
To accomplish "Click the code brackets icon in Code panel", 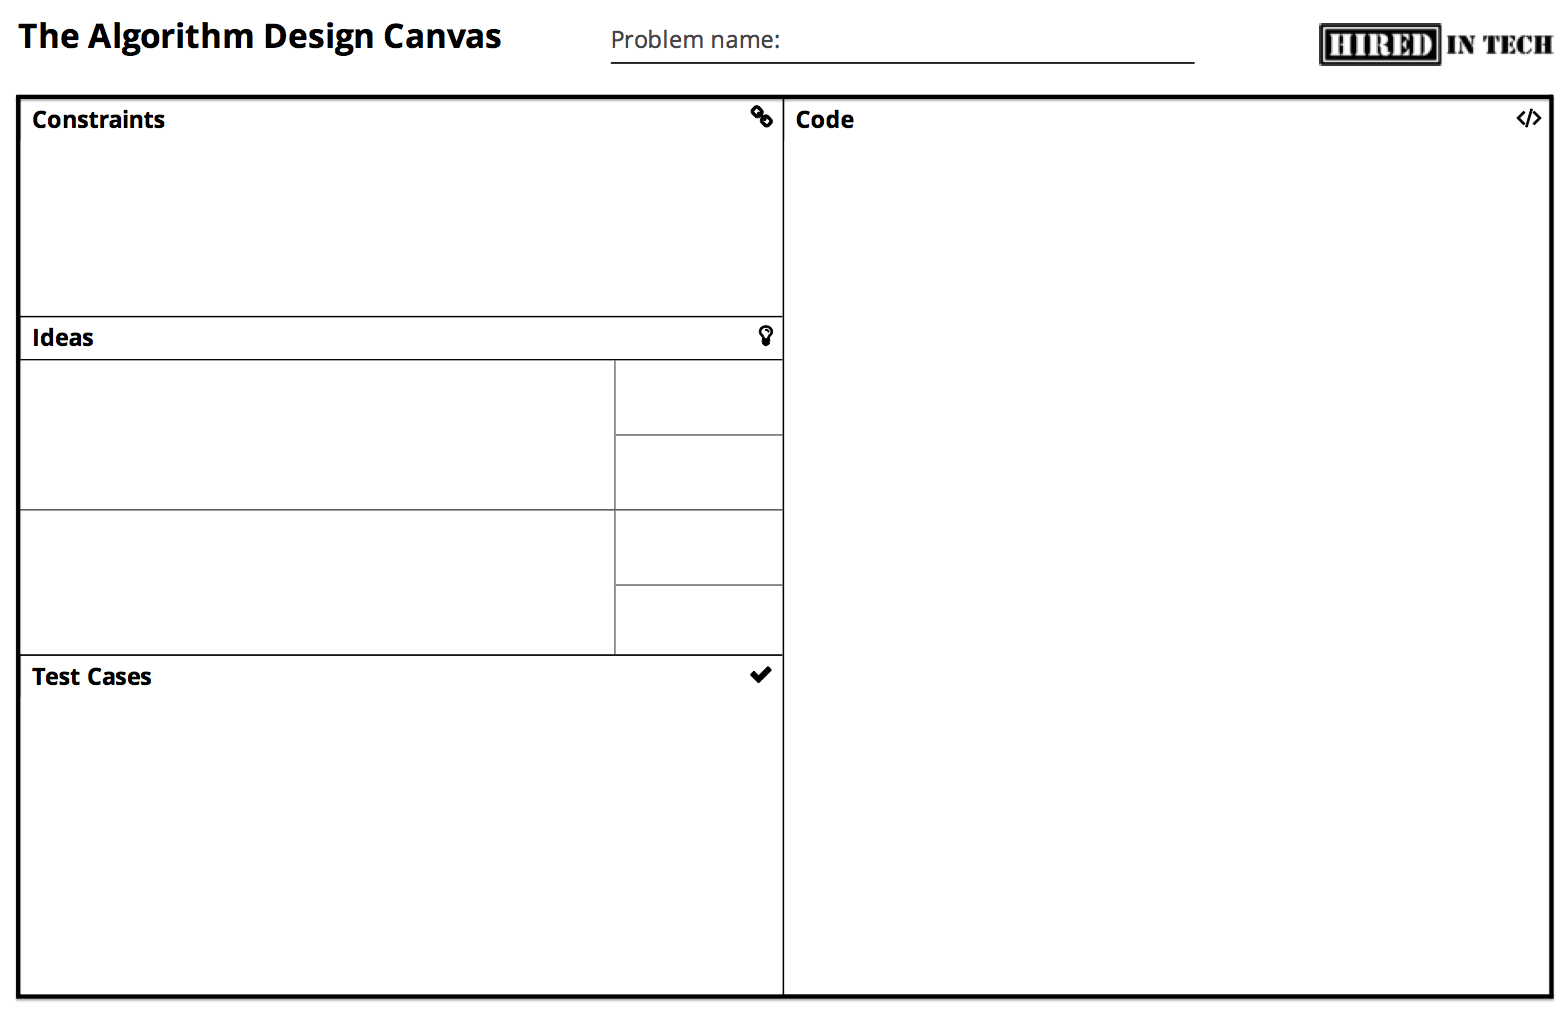I will click(x=1528, y=118).
